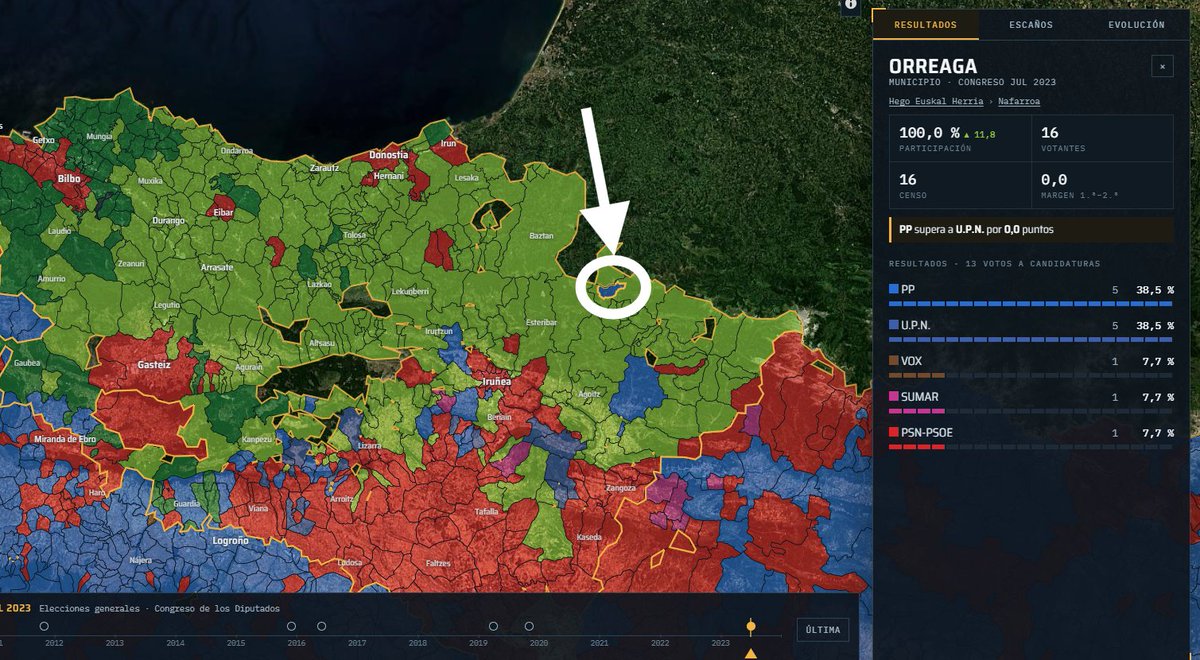Select the Durango map label

169,220
